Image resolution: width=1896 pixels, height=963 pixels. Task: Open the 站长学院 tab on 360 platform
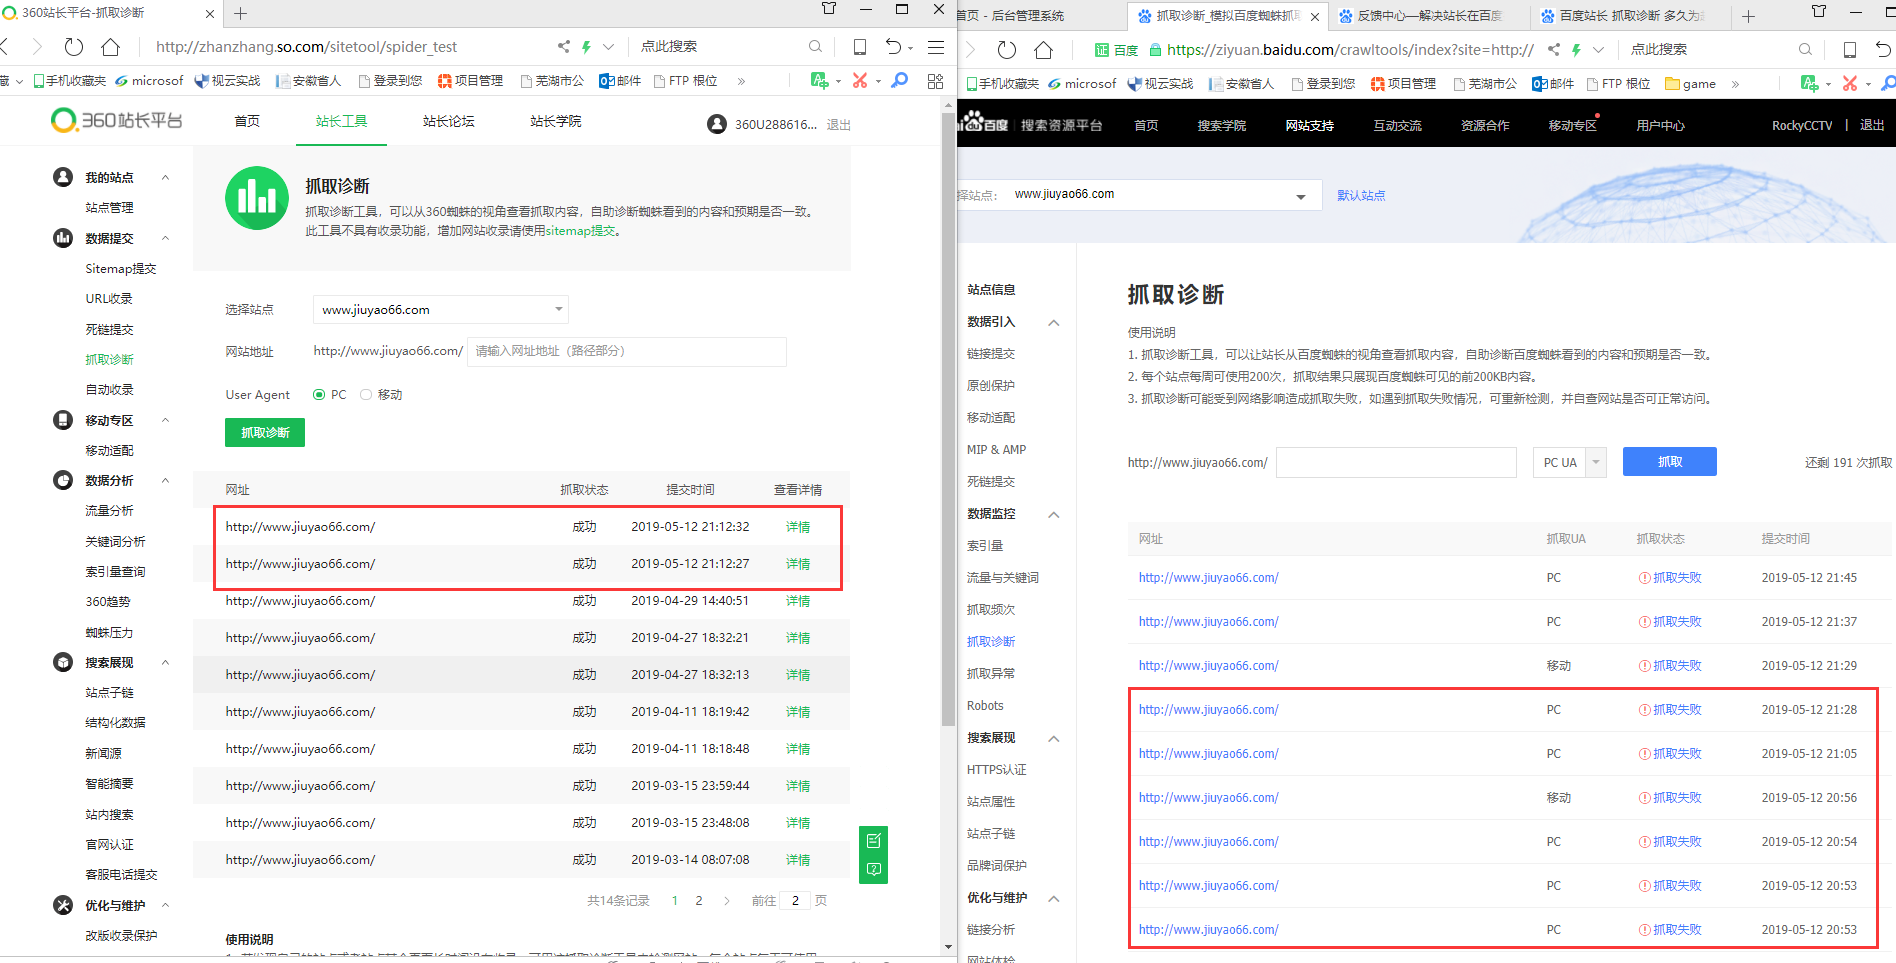(x=556, y=121)
